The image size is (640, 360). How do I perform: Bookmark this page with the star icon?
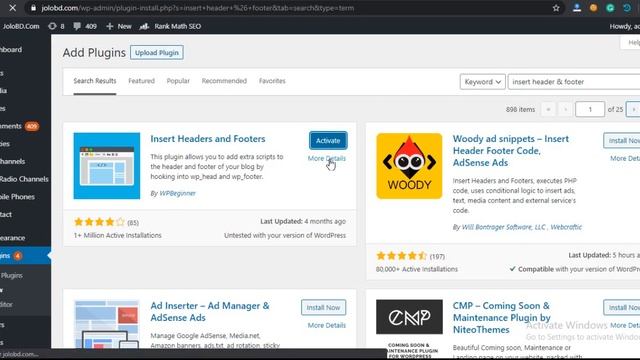coord(556,8)
